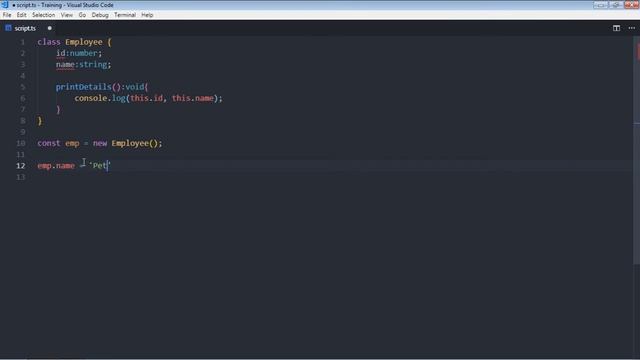Click the 'Employee' class name on line 1
640x360 pixels.
tap(84, 42)
